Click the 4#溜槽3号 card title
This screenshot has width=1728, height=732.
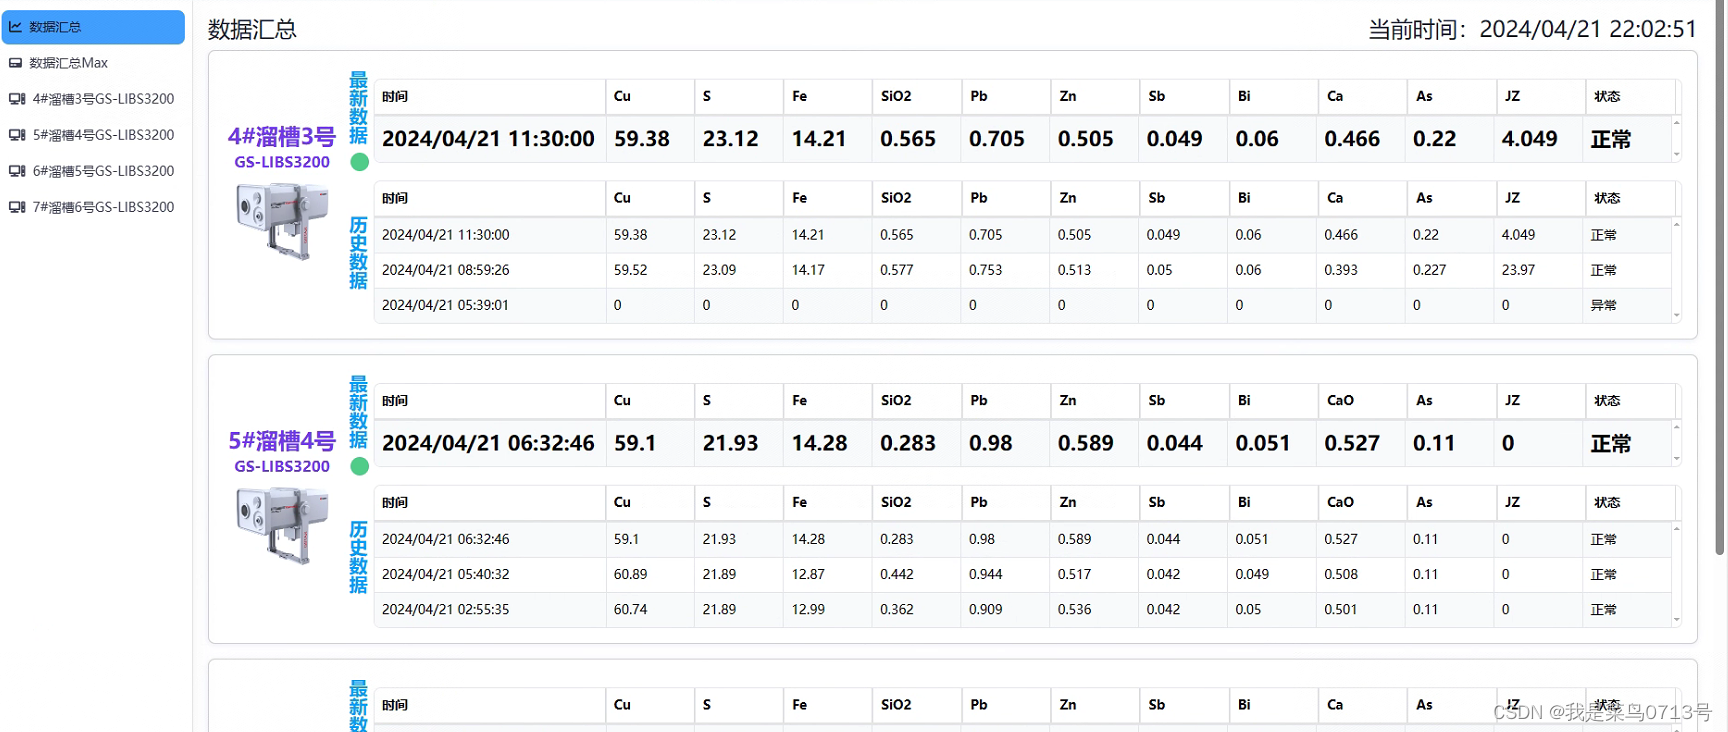pyautogui.click(x=282, y=137)
